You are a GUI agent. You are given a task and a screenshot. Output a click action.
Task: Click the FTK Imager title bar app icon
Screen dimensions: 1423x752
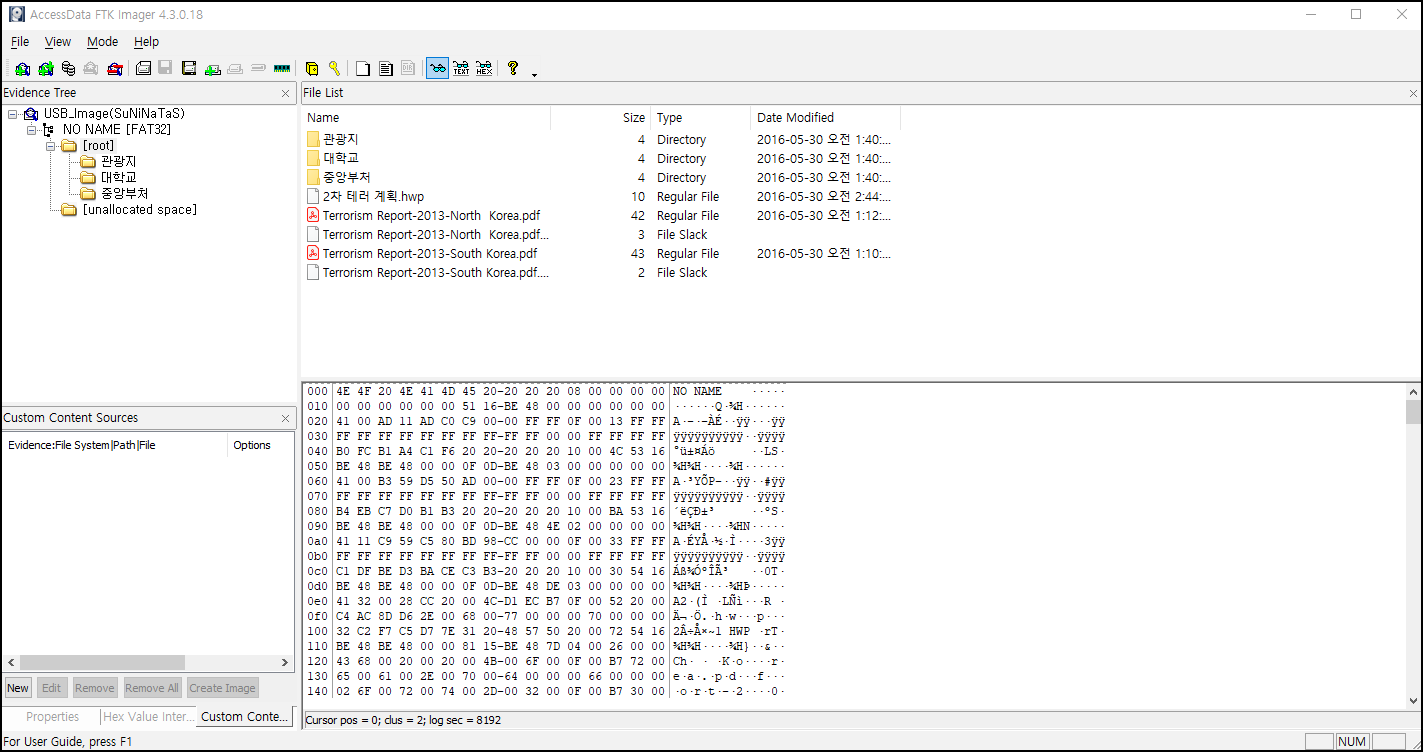(x=16, y=14)
